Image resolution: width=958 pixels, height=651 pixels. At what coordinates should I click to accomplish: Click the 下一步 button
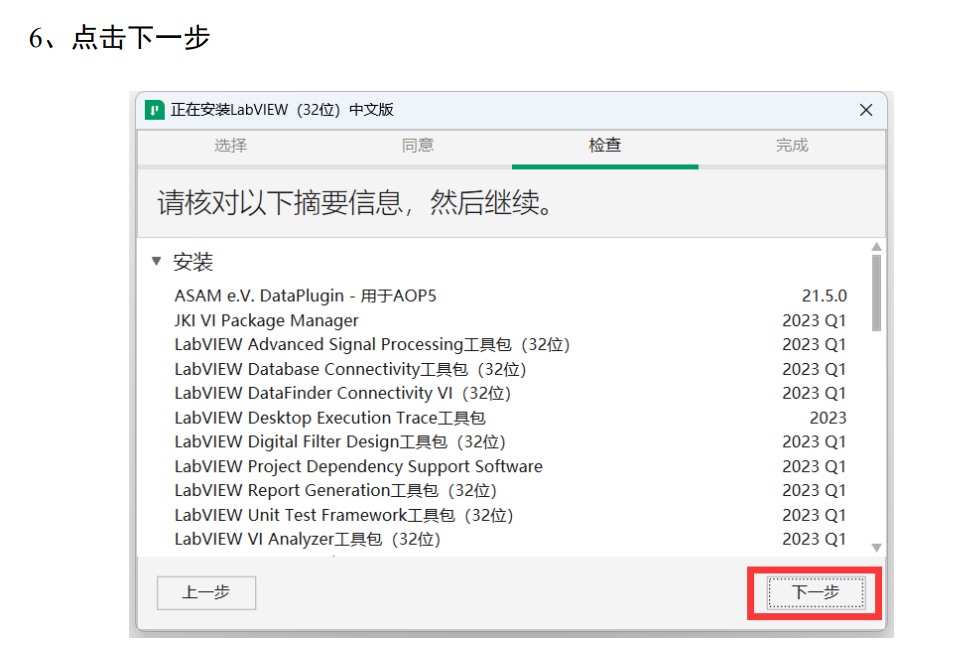click(816, 592)
